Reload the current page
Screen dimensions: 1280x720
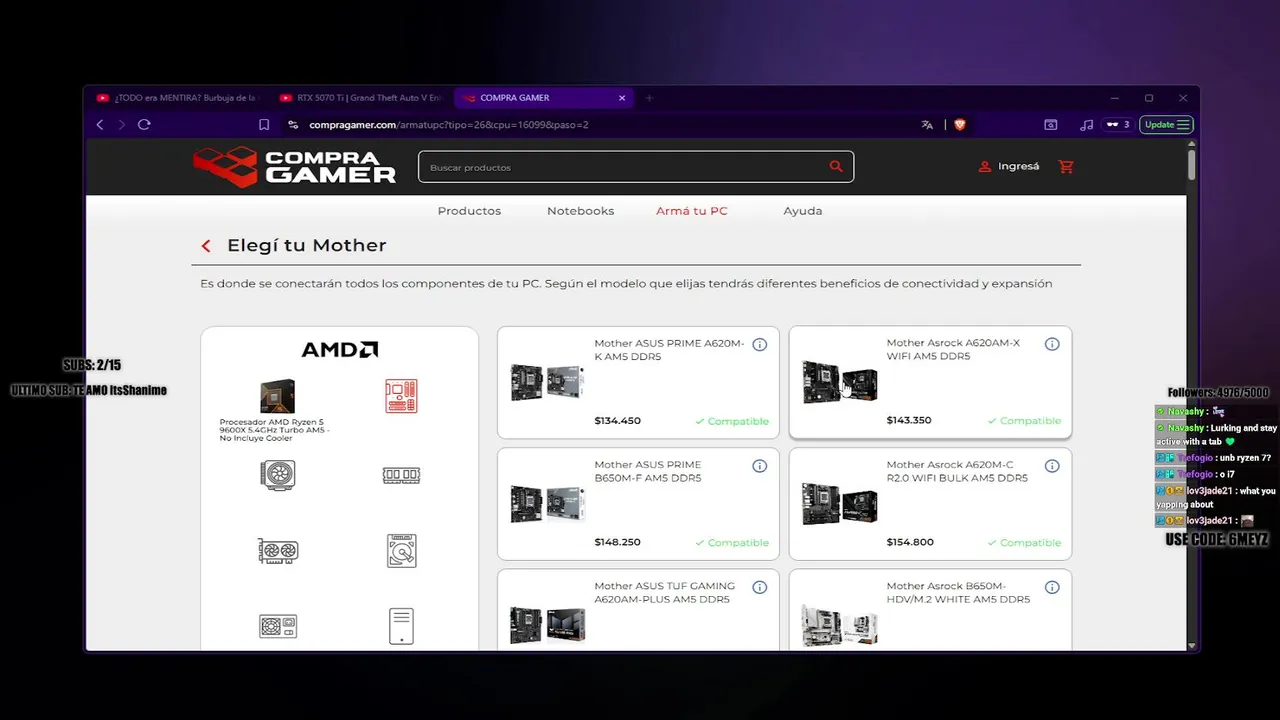click(144, 125)
